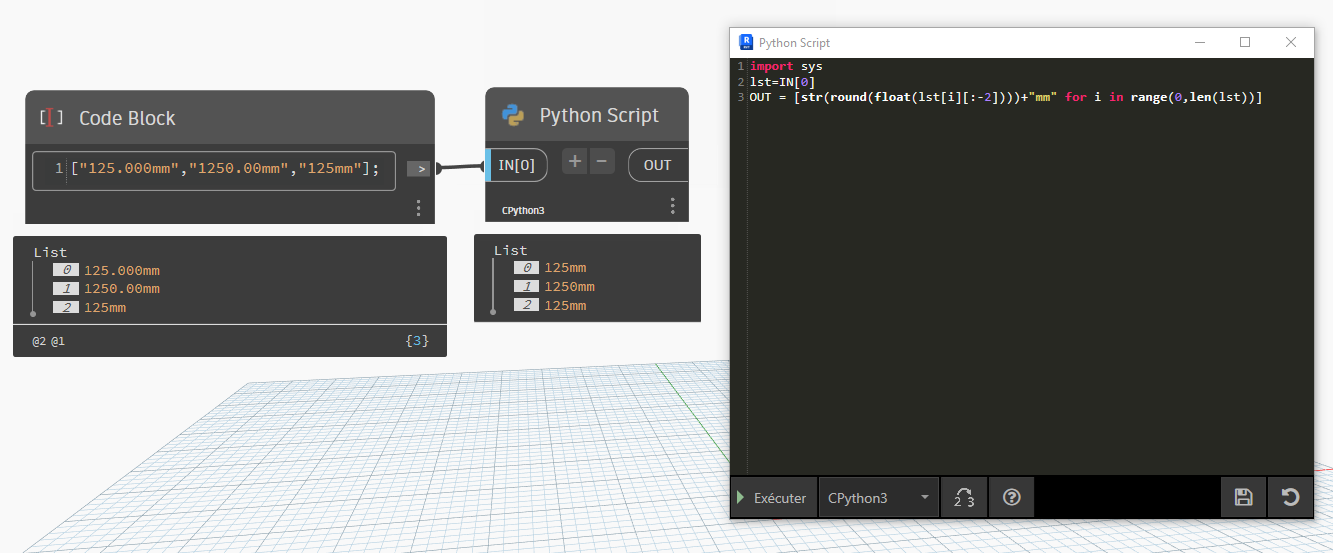Screen dimensions: 1333x553
Task: Select list item 1250.00mm in Code Block preview
Action: (121, 289)
